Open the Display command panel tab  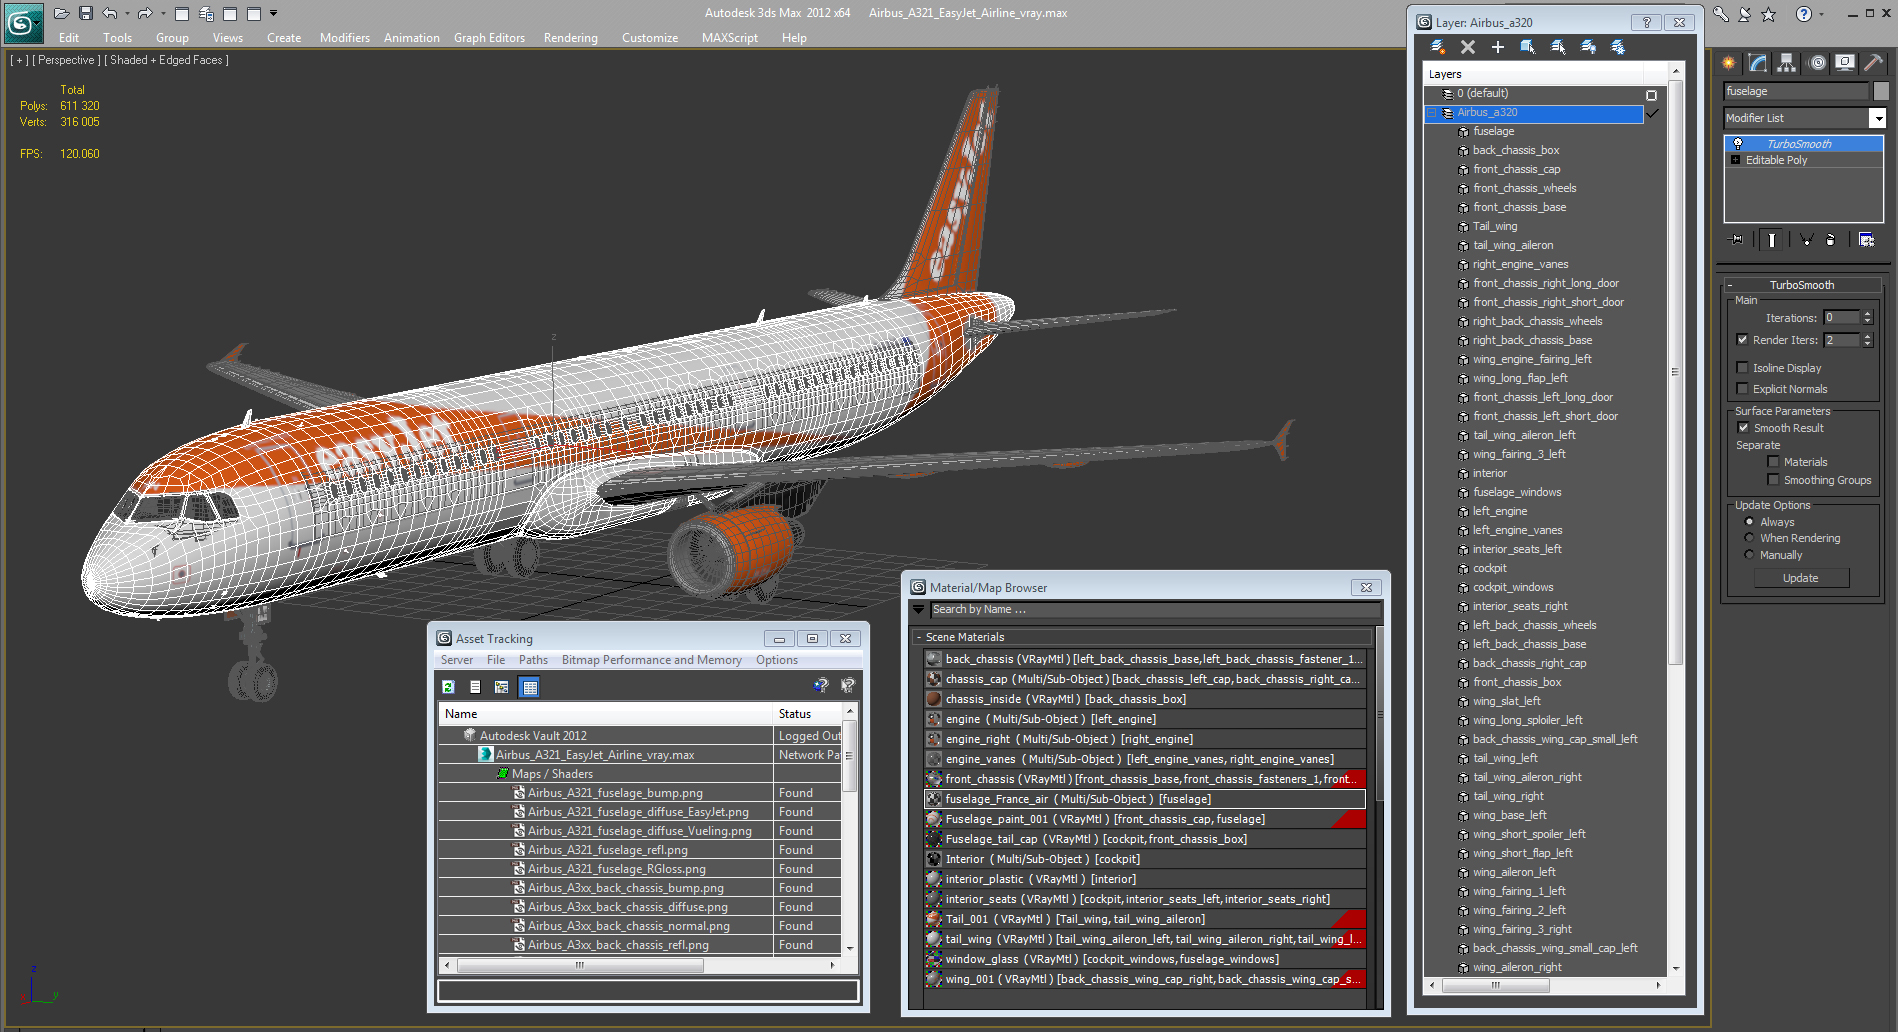point(1845,63)
